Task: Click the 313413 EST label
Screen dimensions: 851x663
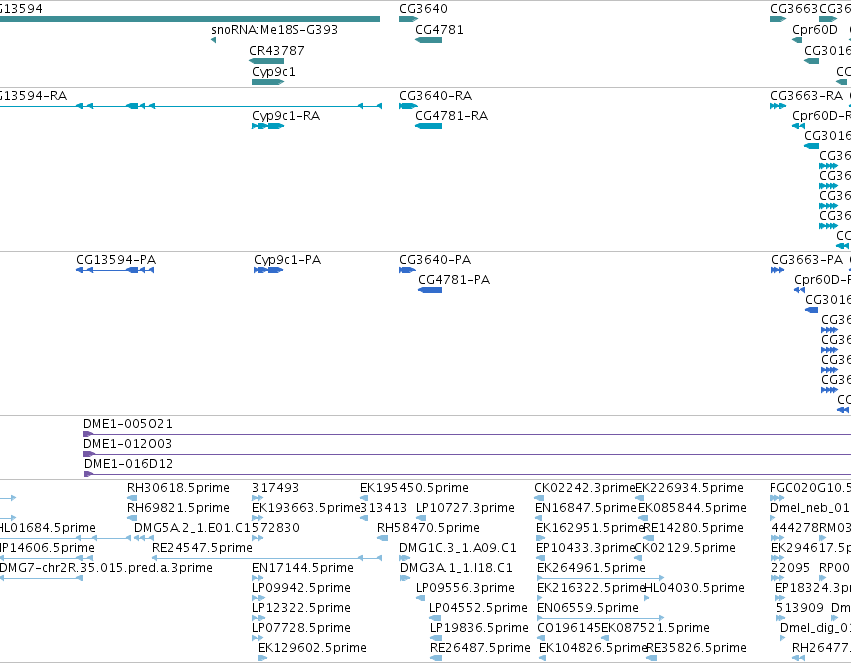Action: (x=383, y=508)
